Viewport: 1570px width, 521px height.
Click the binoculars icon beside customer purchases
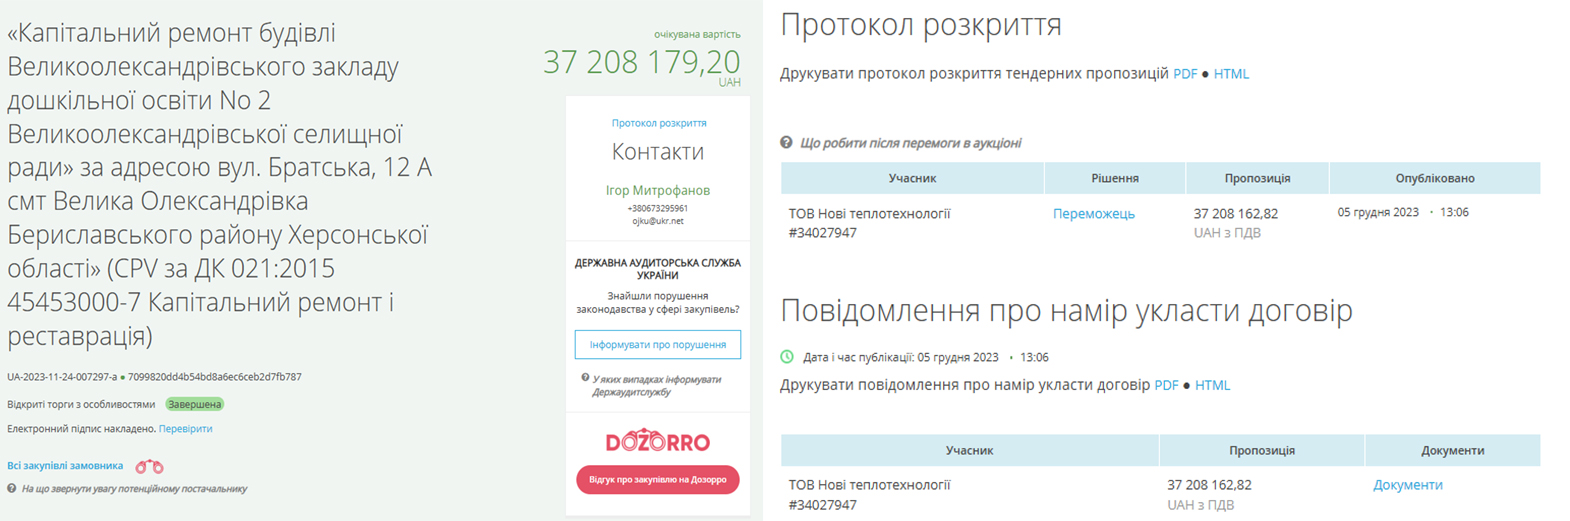coord(149,466)
